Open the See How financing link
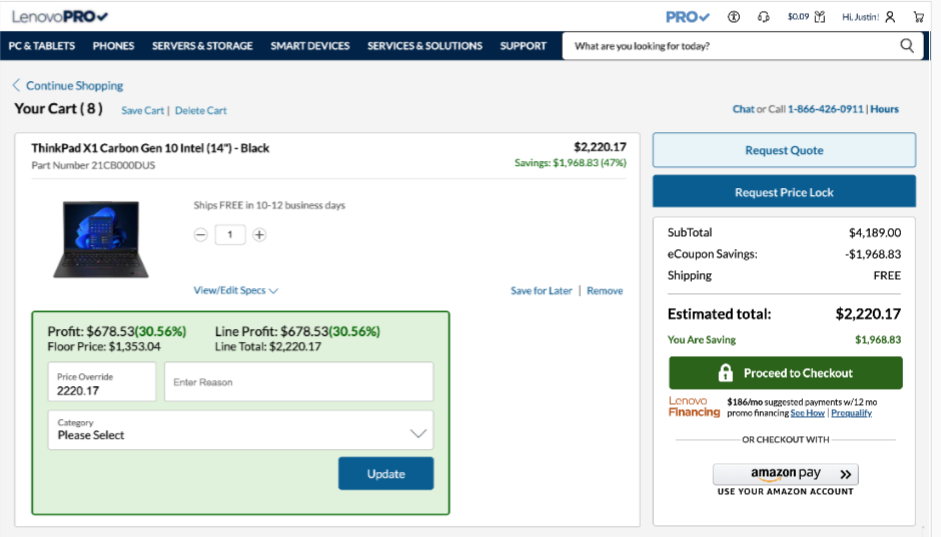 [x=807, y=413]
